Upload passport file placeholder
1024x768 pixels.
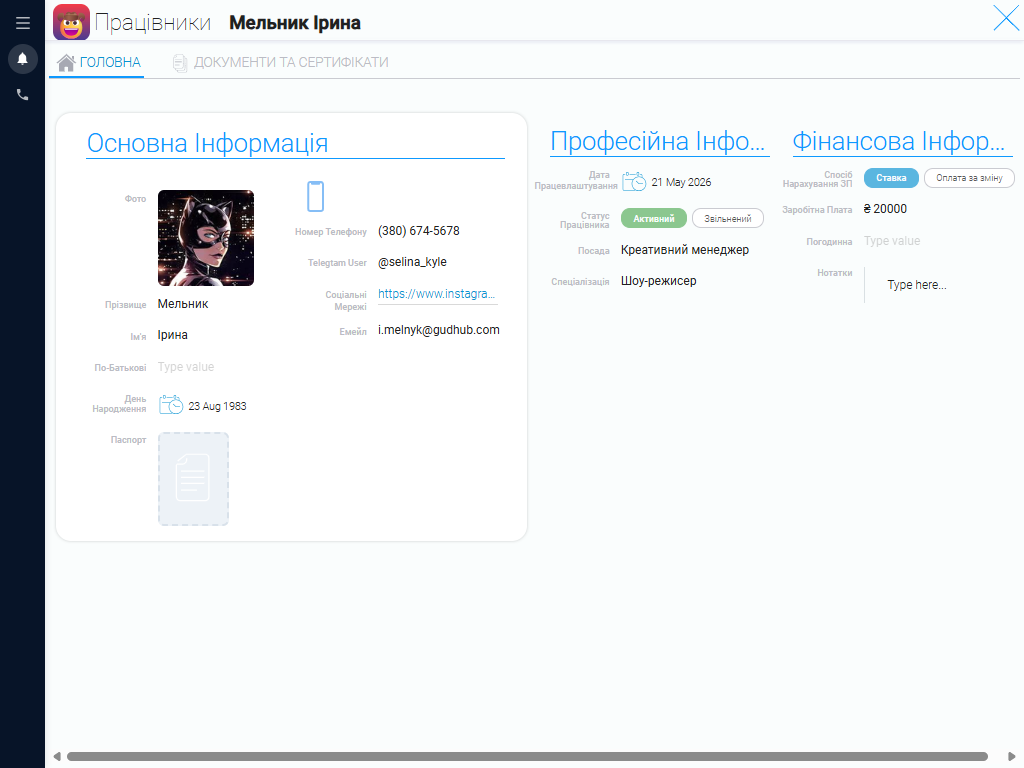pos(193,479)
